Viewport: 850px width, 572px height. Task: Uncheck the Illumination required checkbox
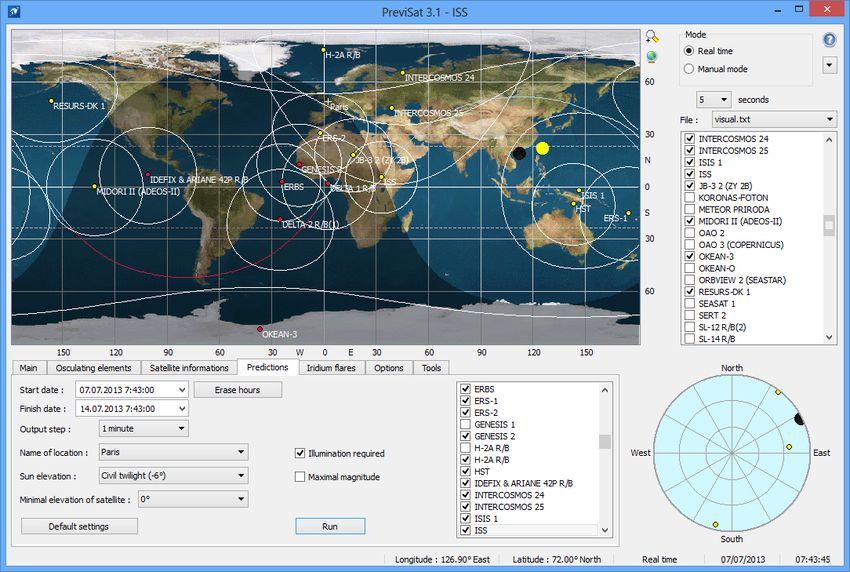pos(300,454)
